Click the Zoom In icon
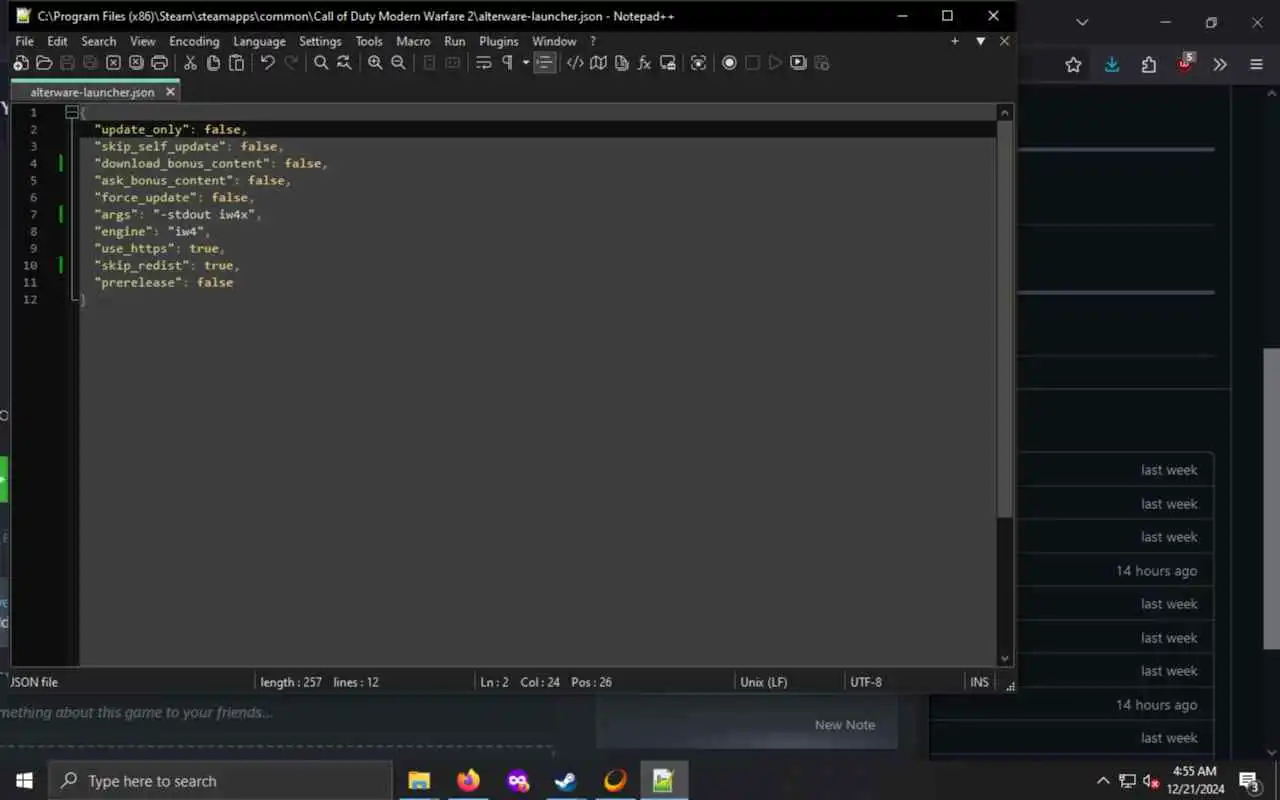The height and width of the screenshot is (800, 1280). [375, 63]
